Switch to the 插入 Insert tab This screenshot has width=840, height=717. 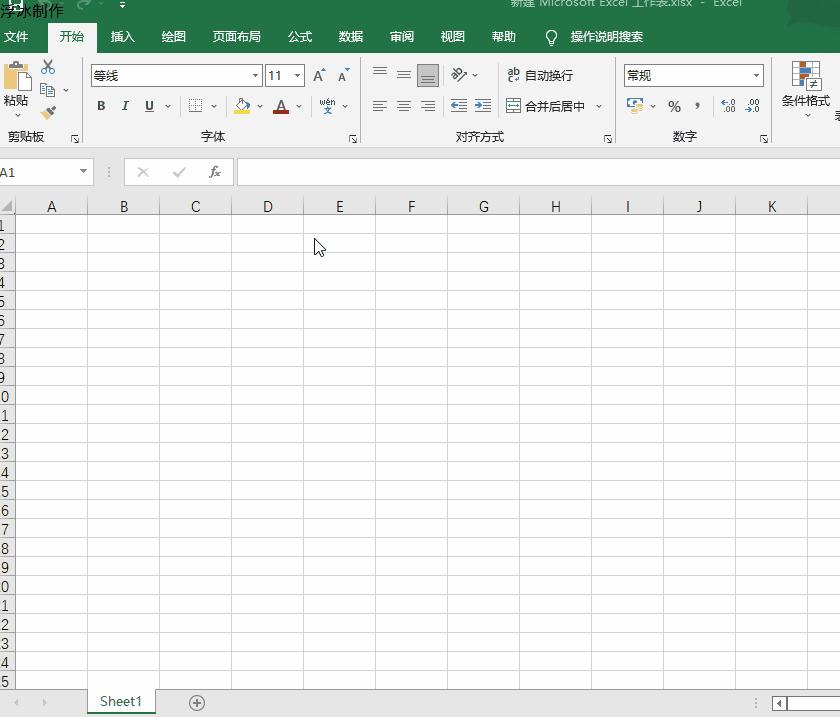pyautogui.click(x=122, y=37)
